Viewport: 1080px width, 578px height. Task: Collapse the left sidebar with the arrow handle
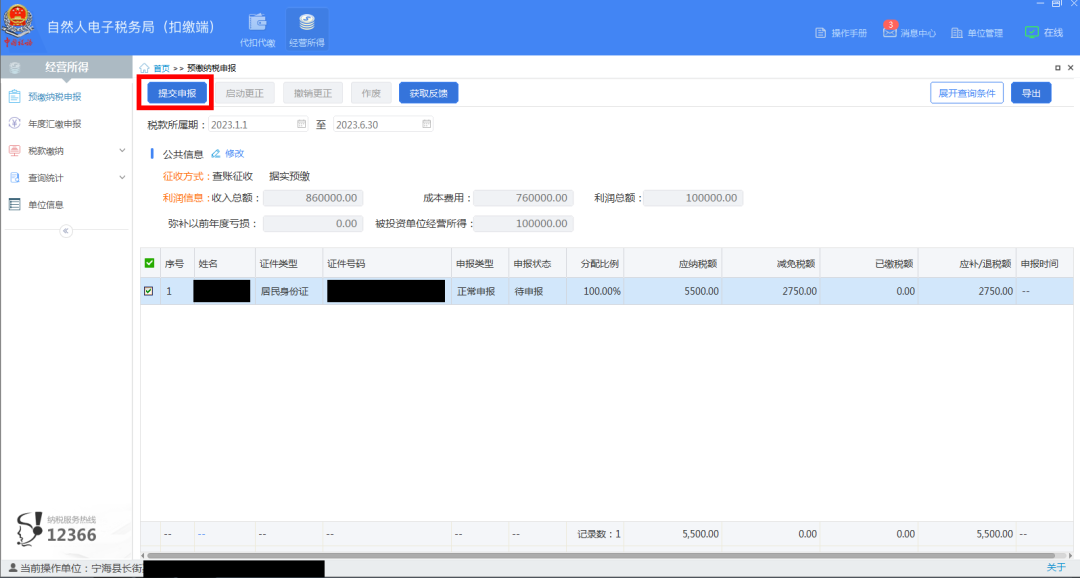coord(66,231)
